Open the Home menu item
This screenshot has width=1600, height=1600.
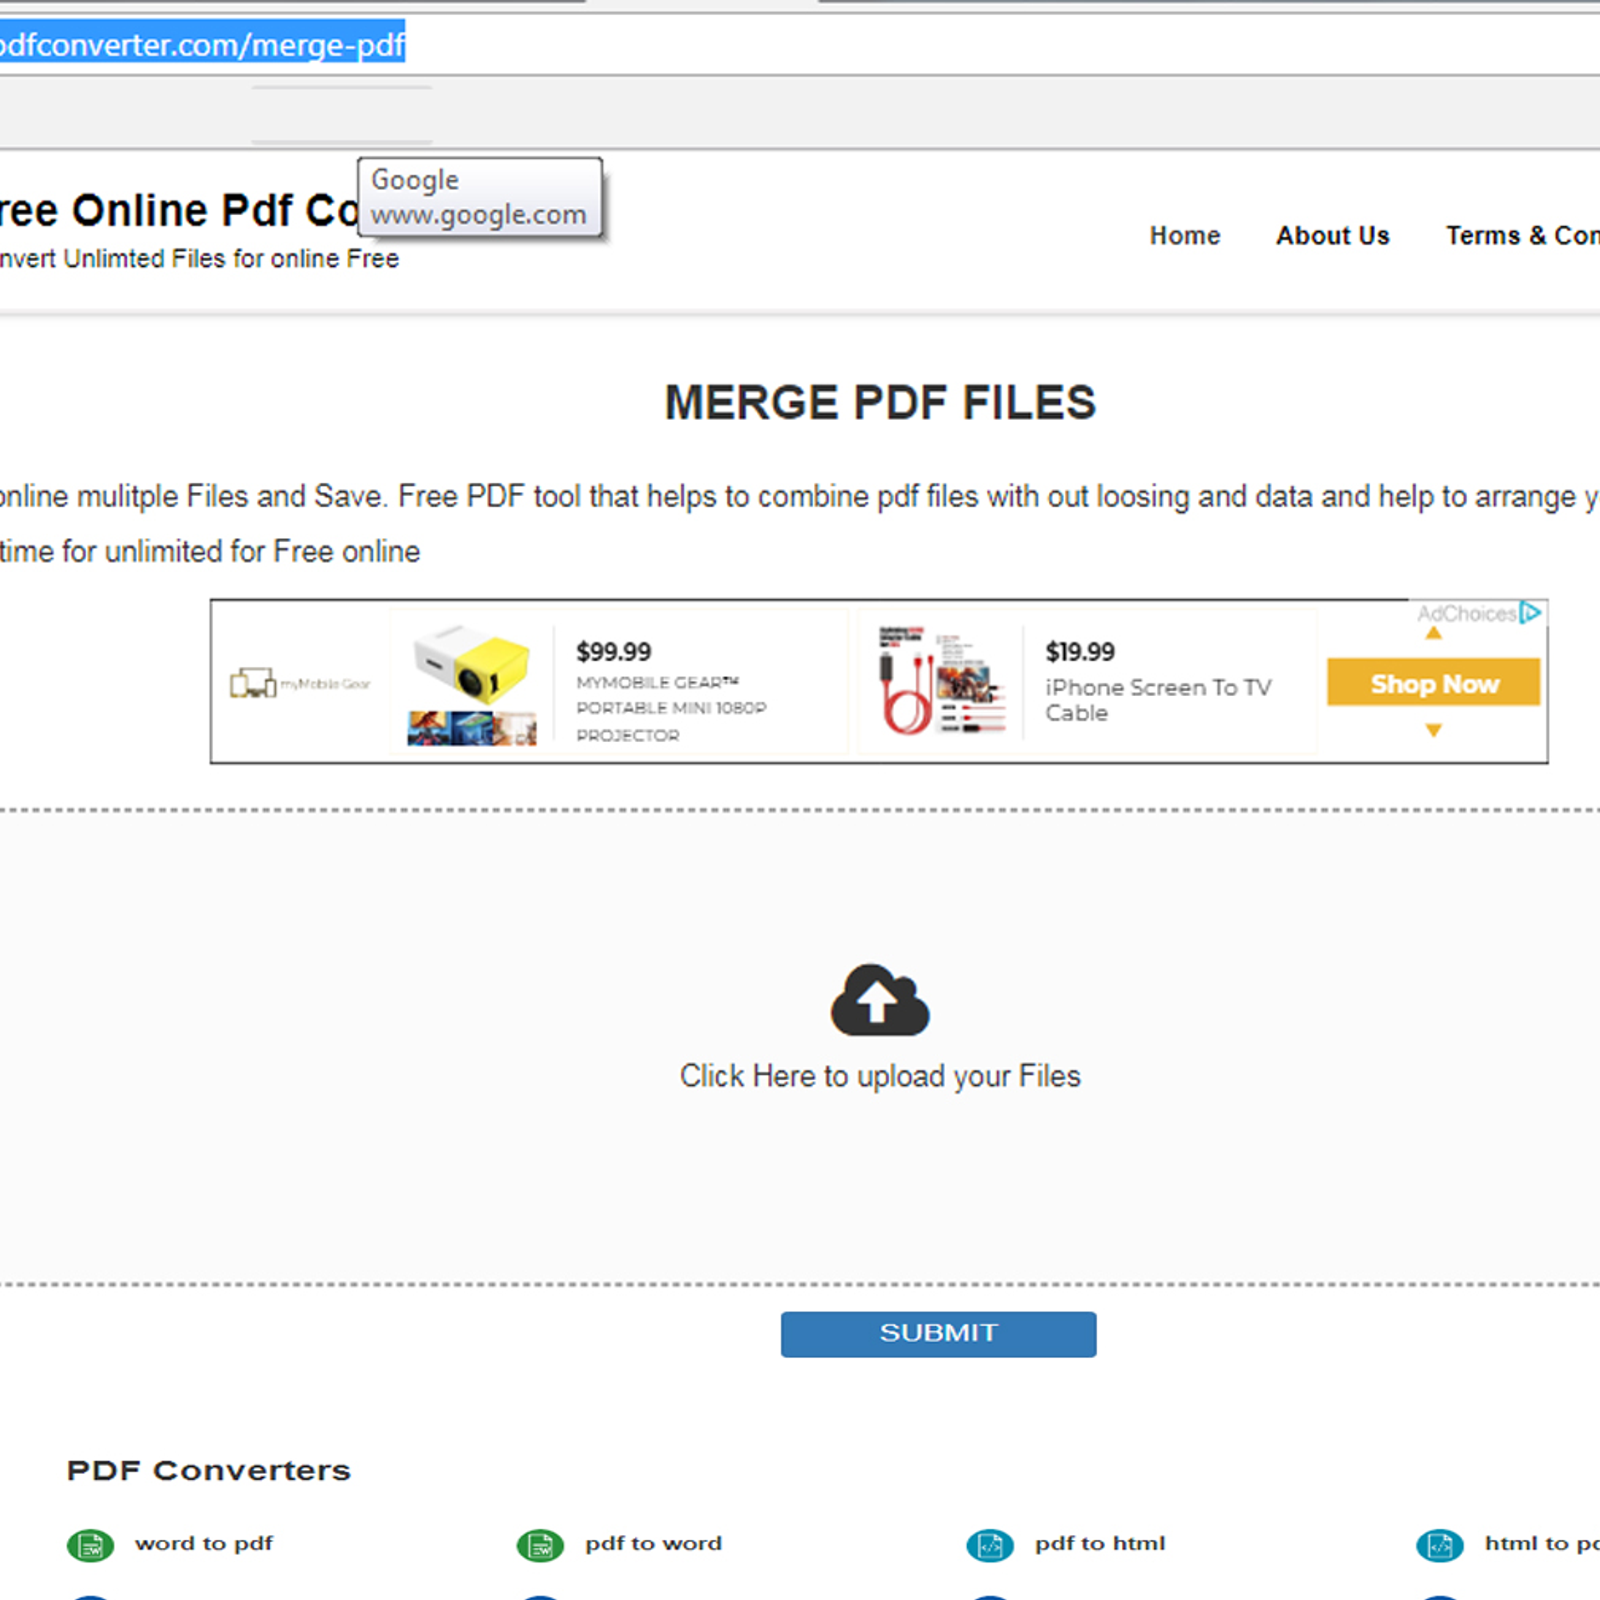(1184, 236)
